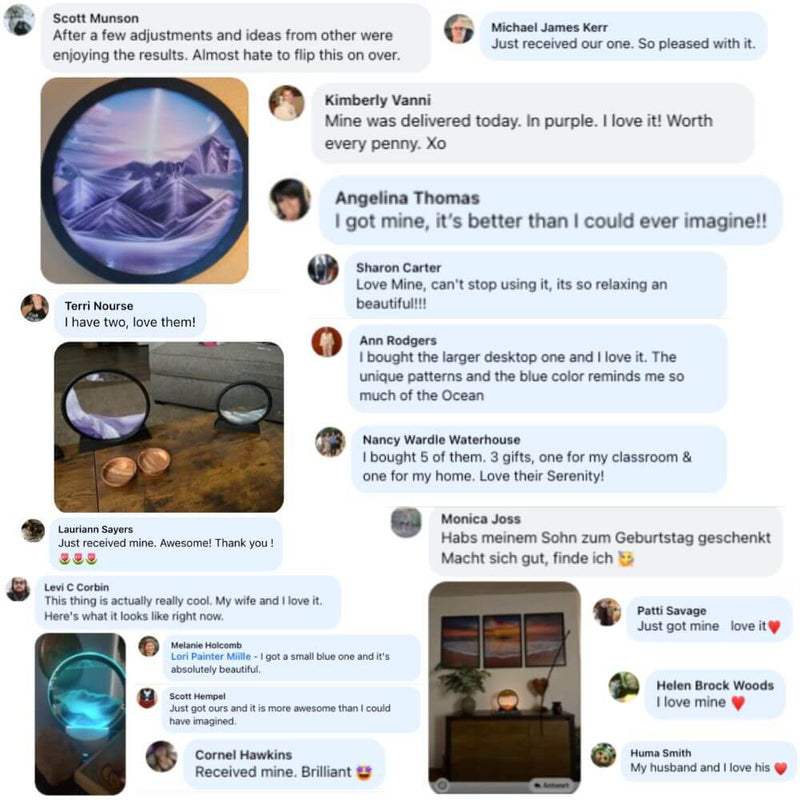
Task: Open the Terri Nourse name link
Action: [99, 306]
